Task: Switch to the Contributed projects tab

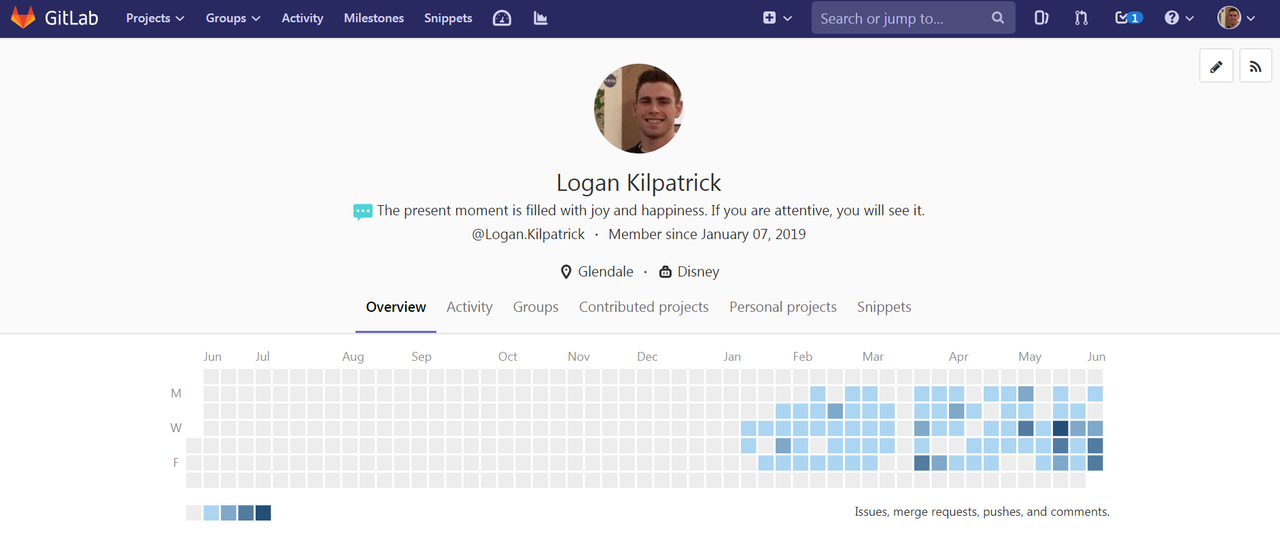Action: pyautogui.click(x=644, y=307)
